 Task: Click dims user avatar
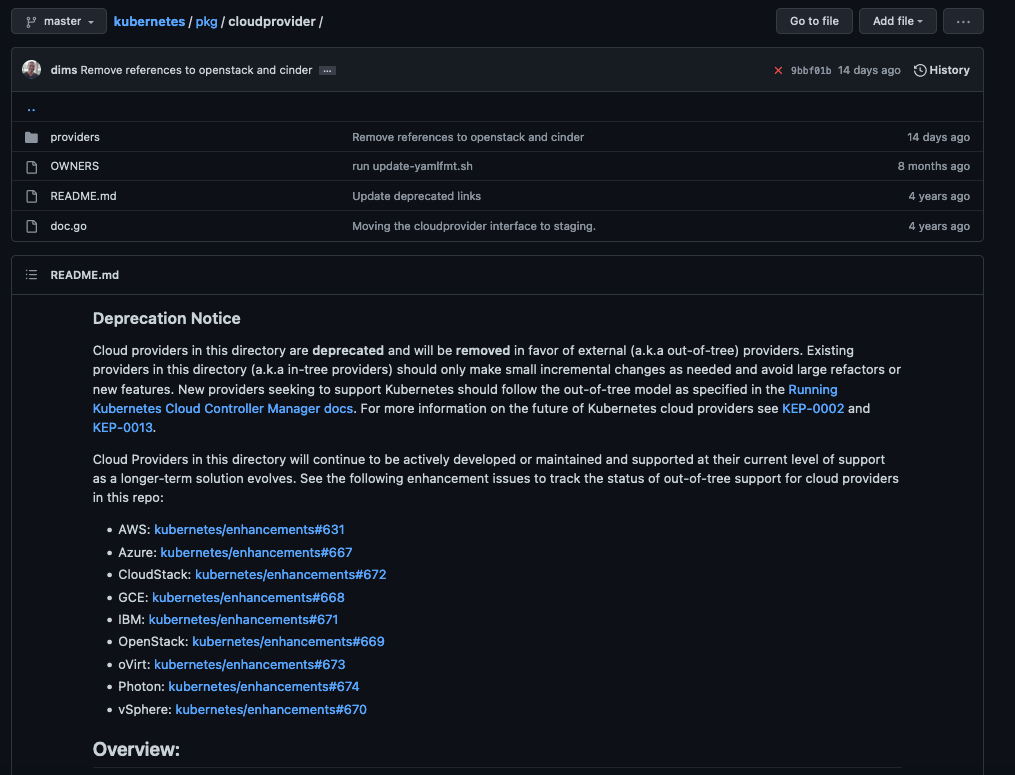pos(32,69)
